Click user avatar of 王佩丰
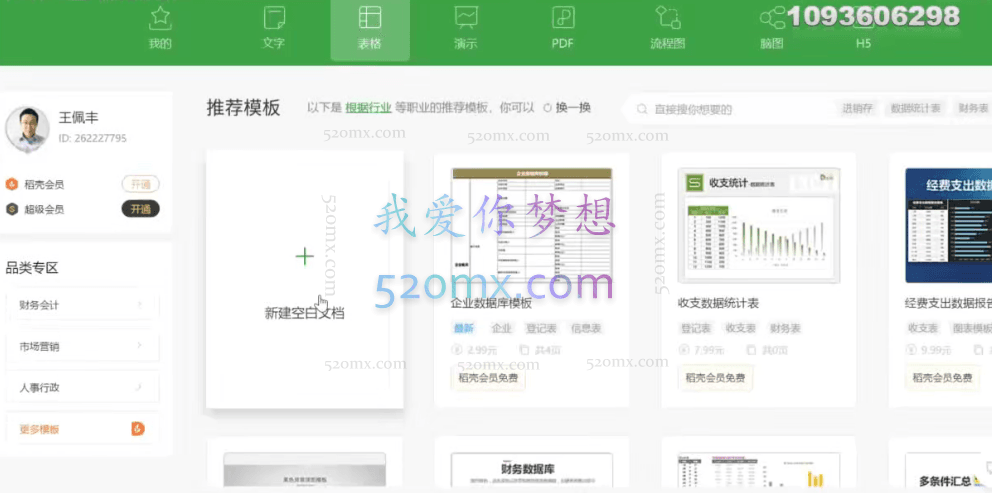The width and height of the screenshot is (992, 493). click(27, 129)
